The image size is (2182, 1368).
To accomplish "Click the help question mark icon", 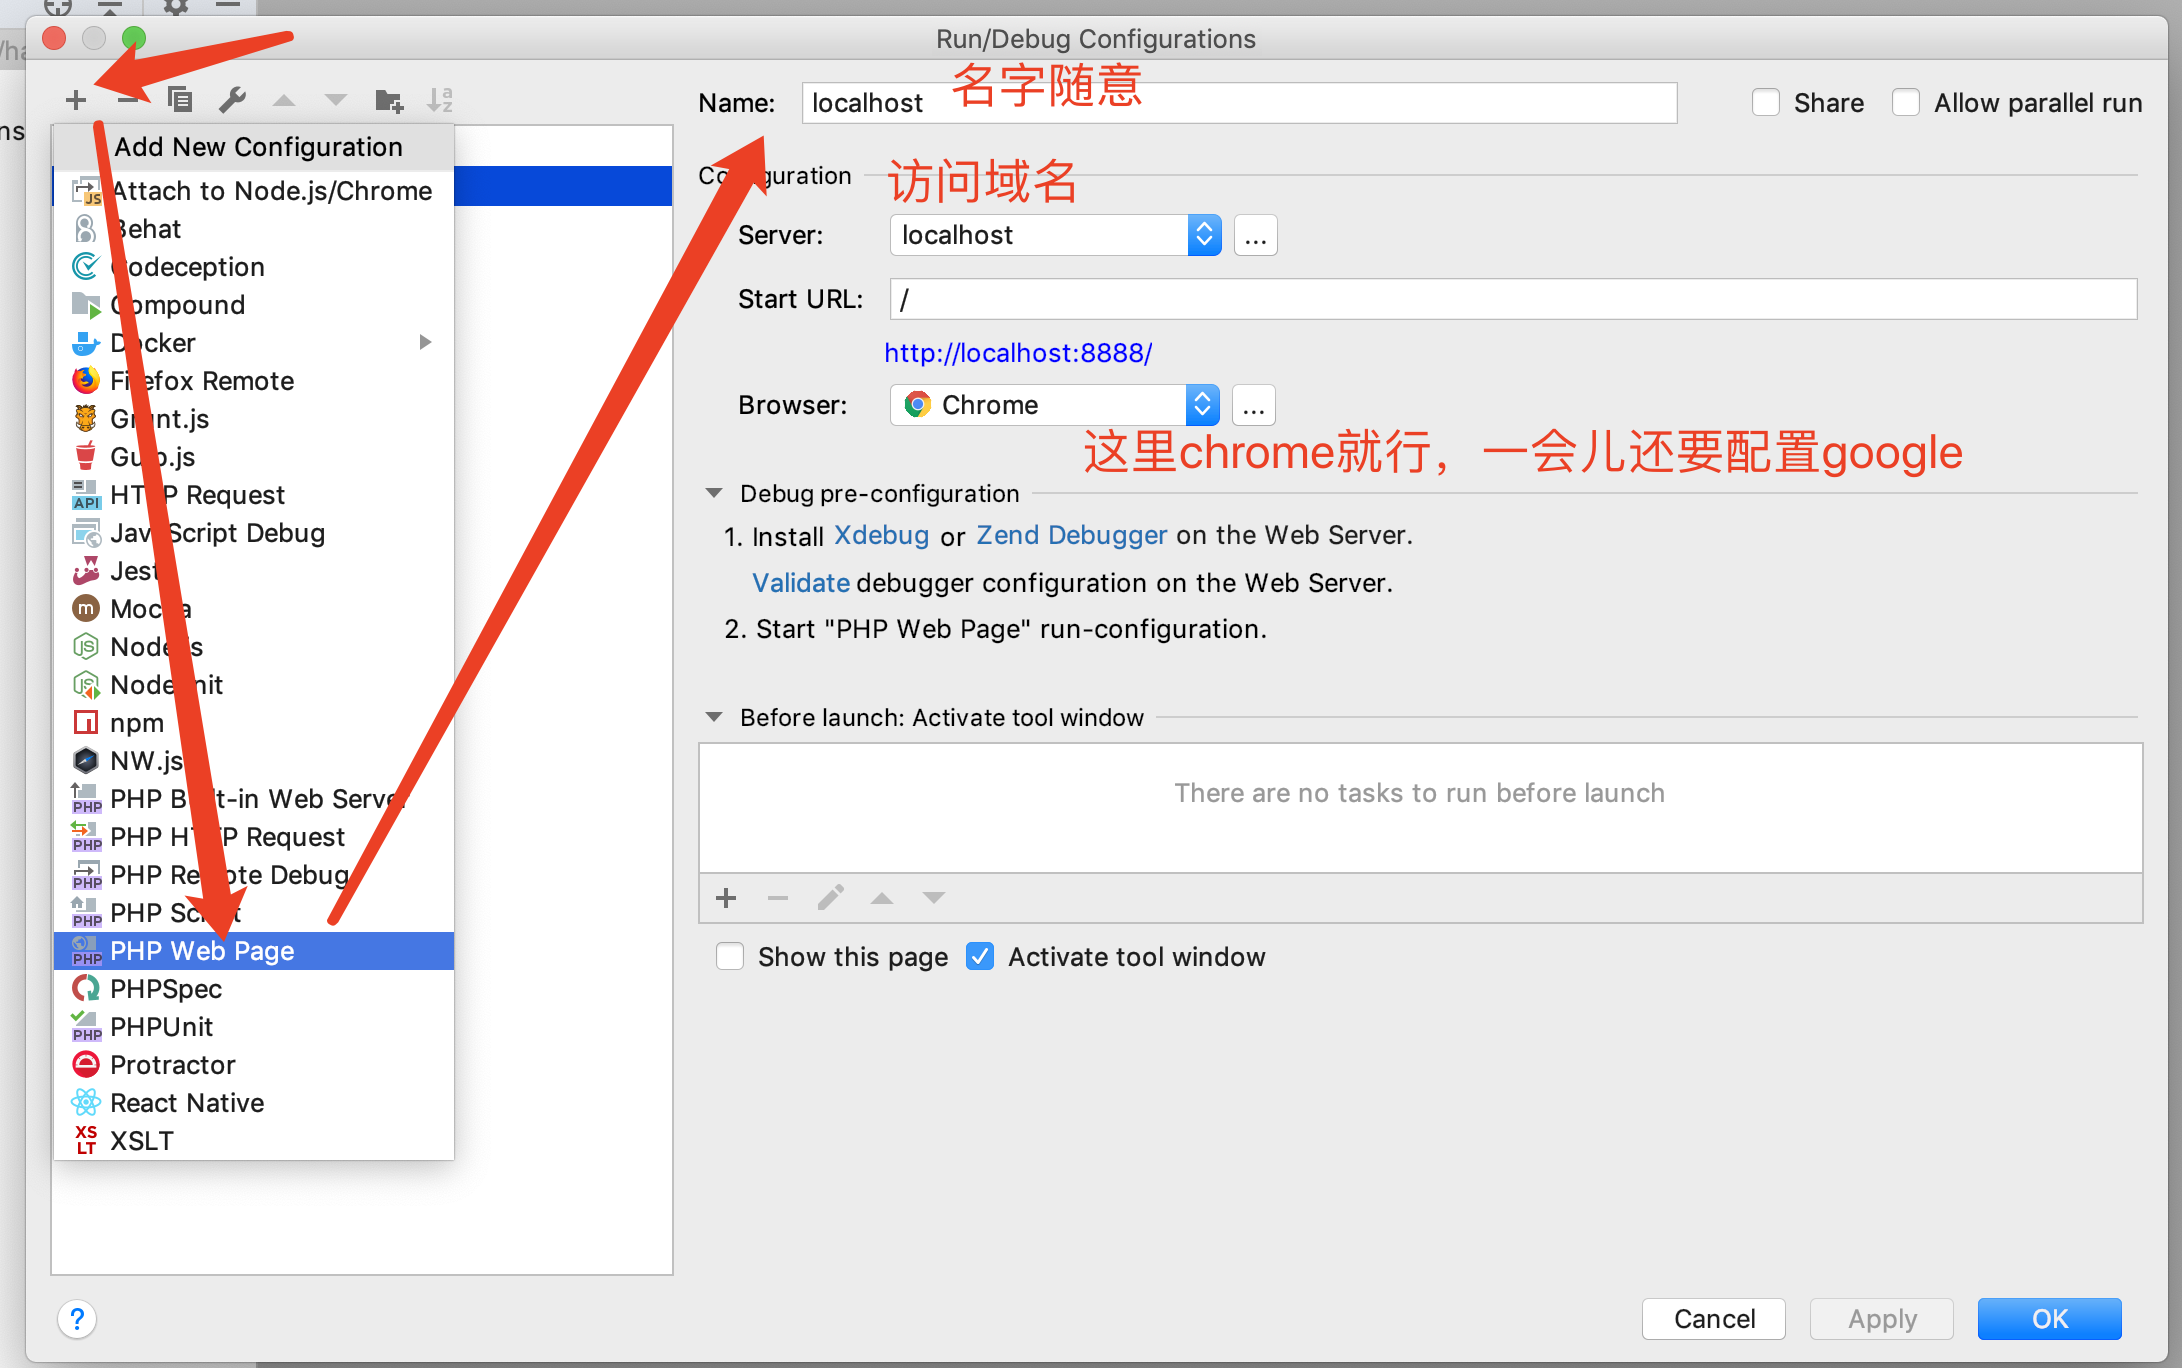I will pos(77,1319).
